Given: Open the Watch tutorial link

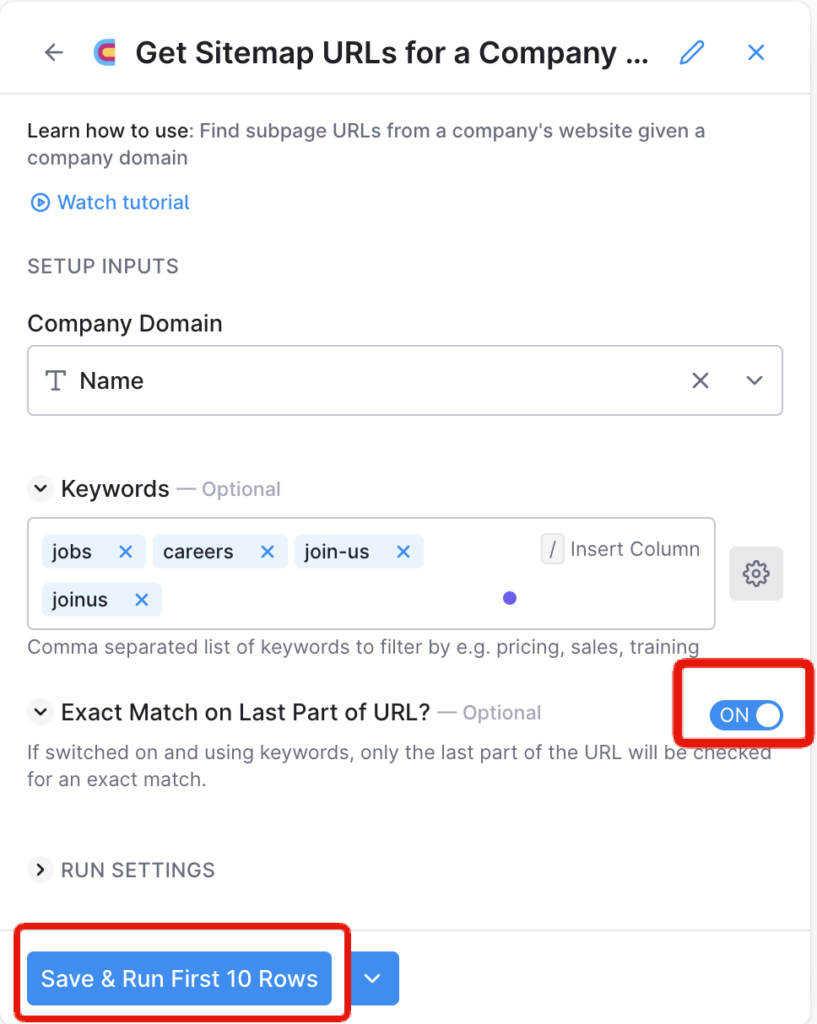Looking at the screenshot, I should (110, 202).
